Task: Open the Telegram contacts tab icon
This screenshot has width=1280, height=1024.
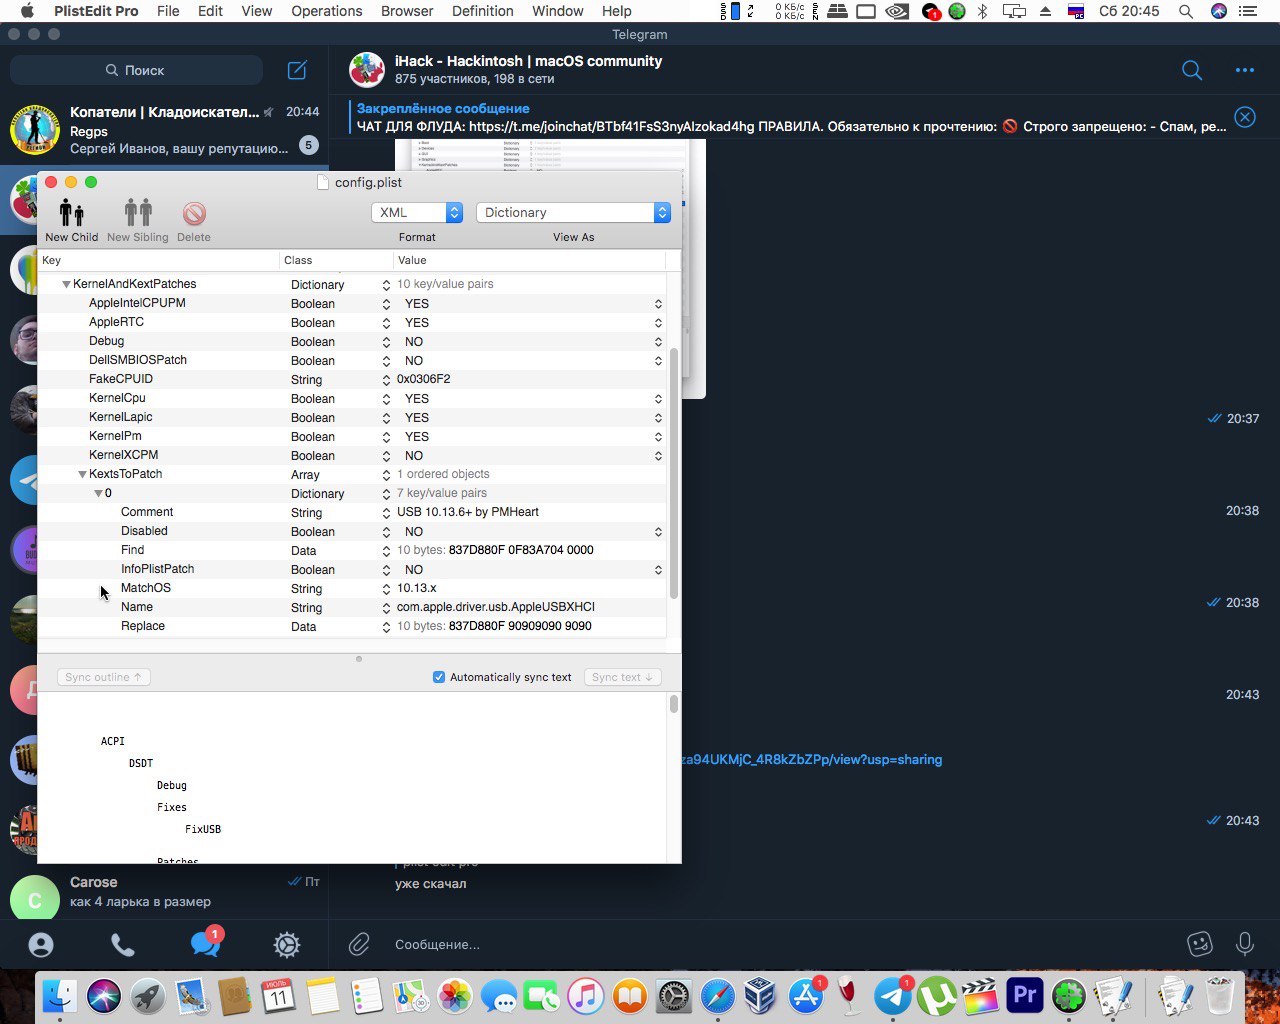Action: 41,944
